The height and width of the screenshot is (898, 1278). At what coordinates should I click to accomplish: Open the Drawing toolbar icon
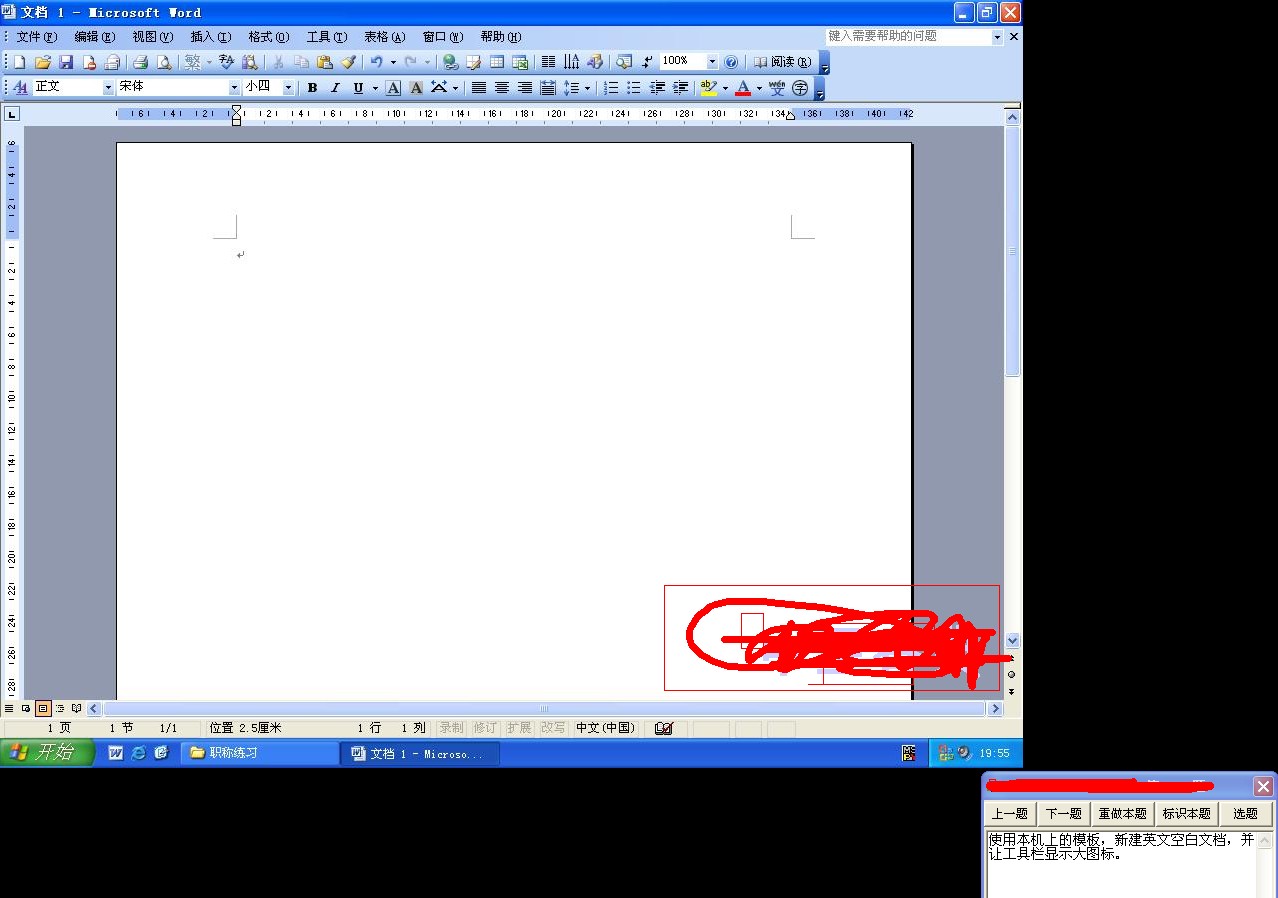coord(595,62)
